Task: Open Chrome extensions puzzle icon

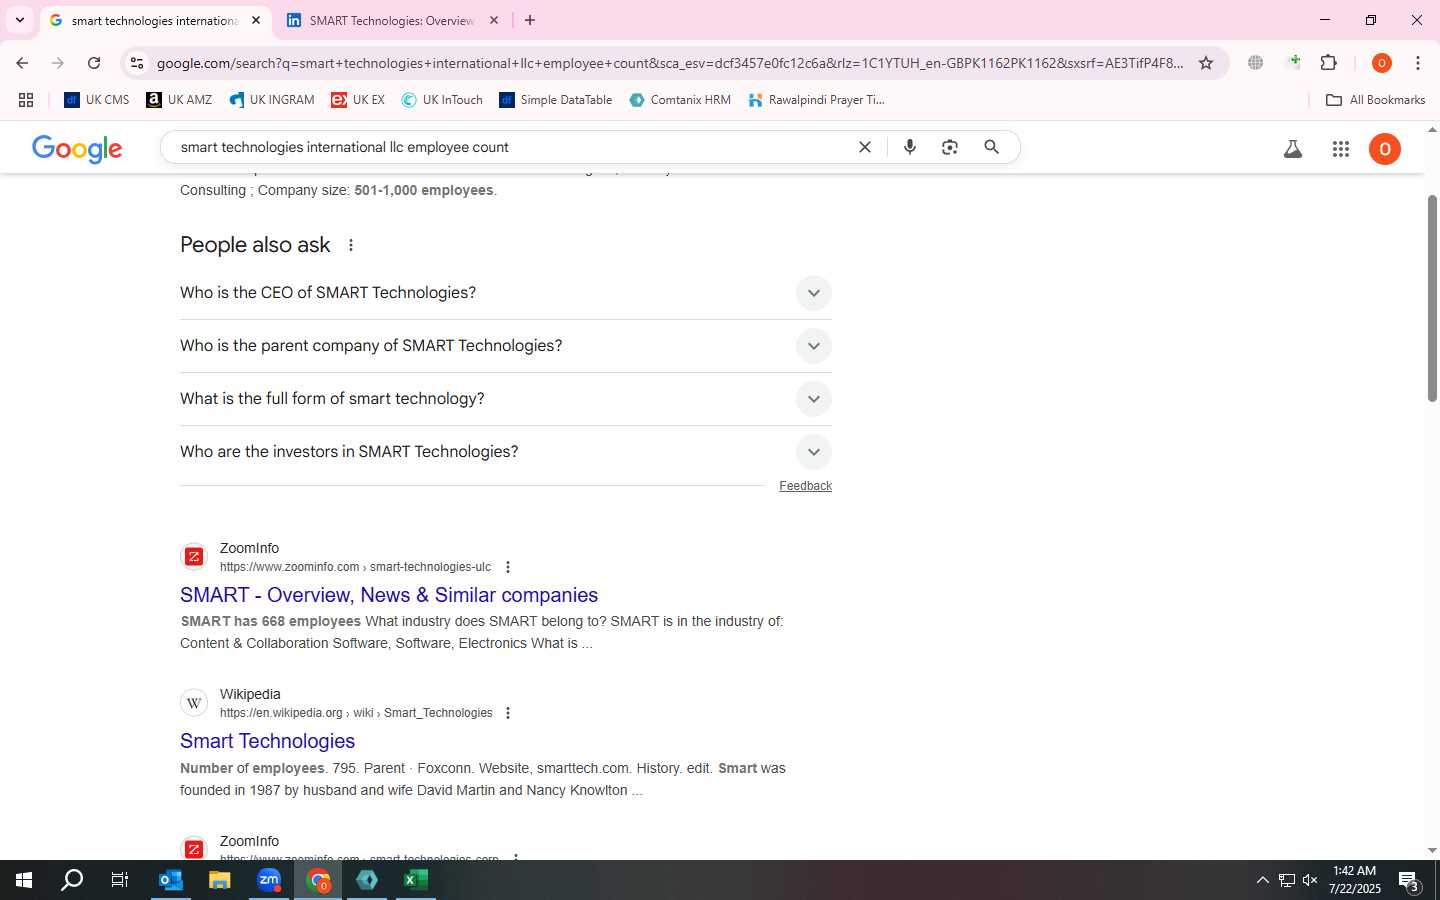Action: tap(1329, 63)
